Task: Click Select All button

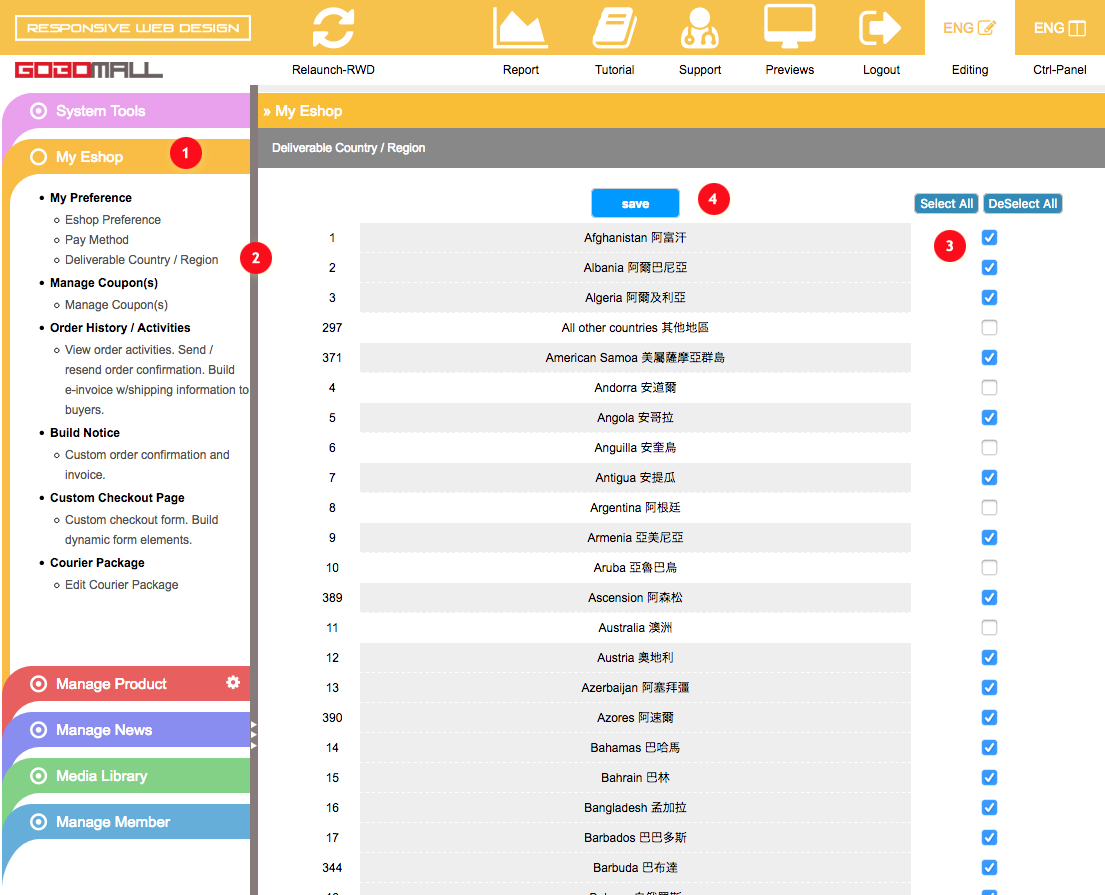Action: (946, 203)
